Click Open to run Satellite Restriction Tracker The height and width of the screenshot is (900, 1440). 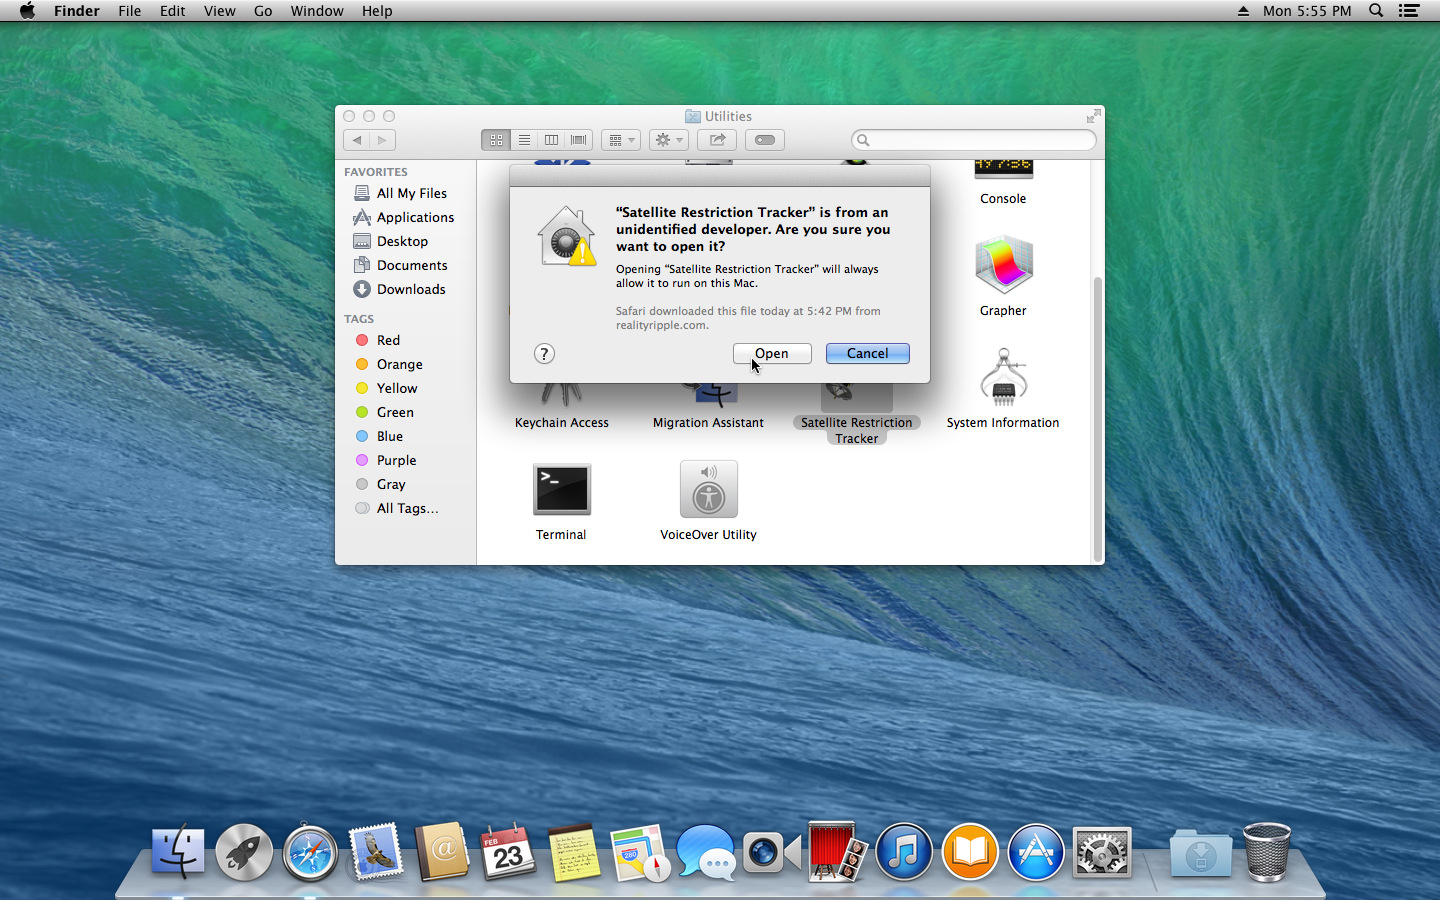point(771,353)
